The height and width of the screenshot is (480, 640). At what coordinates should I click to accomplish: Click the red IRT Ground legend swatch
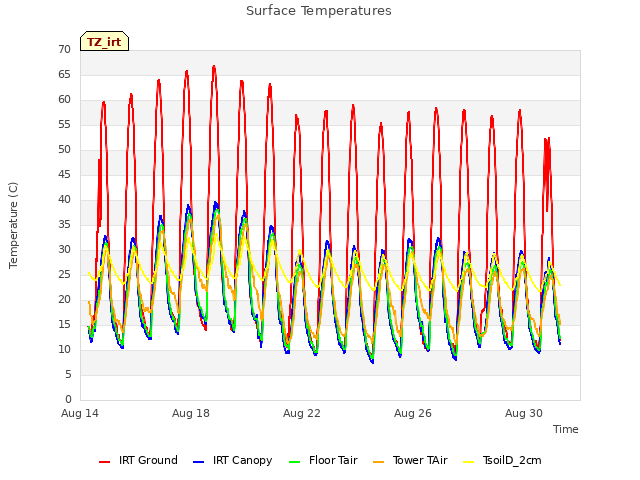click(104, 462)
